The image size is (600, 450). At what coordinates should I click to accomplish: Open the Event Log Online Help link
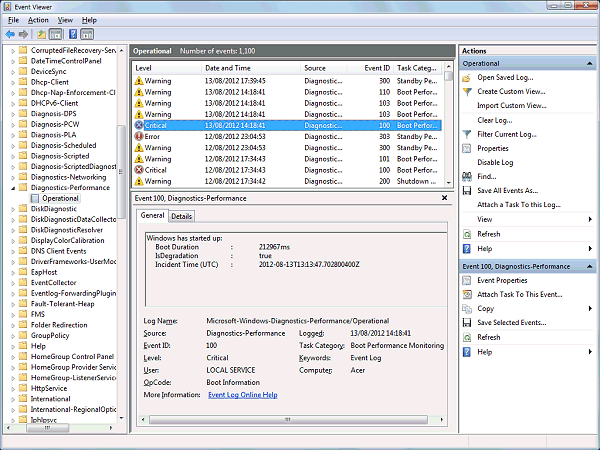pos(242,395)
